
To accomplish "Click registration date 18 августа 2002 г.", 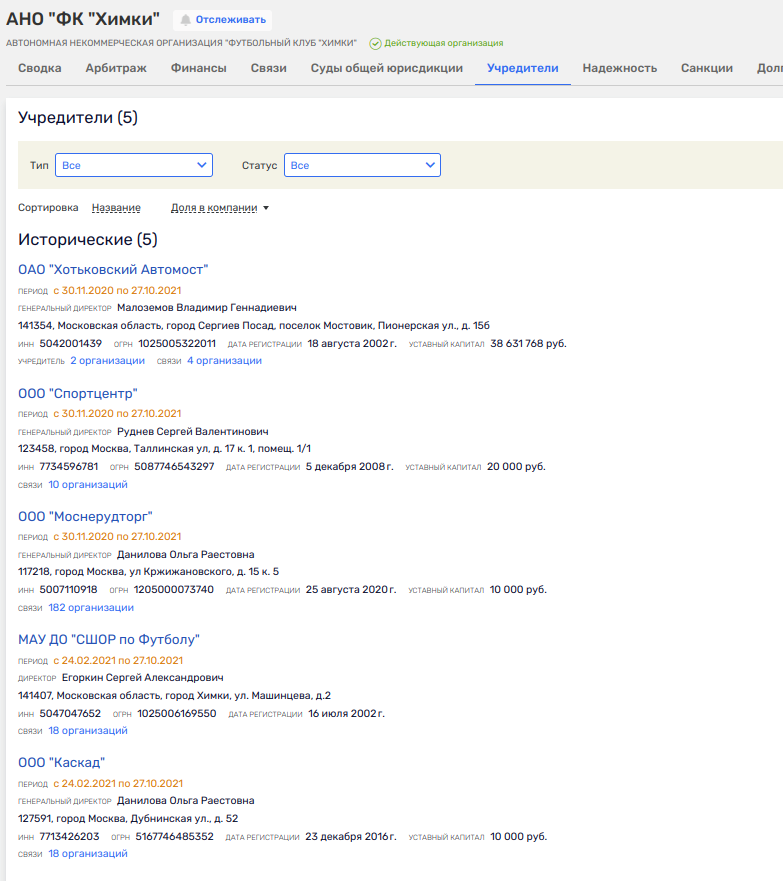I will (x=352, y=343).
